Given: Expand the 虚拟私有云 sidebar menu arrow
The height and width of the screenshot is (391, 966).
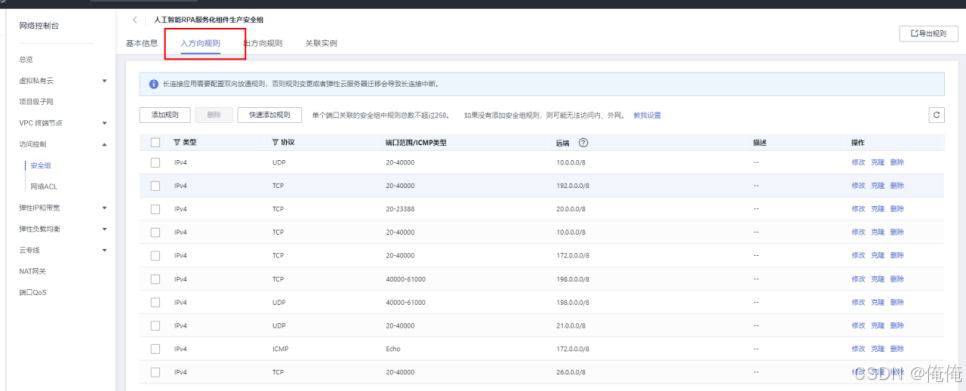Looking at the screenshot, I should click(x=104, y=81).
